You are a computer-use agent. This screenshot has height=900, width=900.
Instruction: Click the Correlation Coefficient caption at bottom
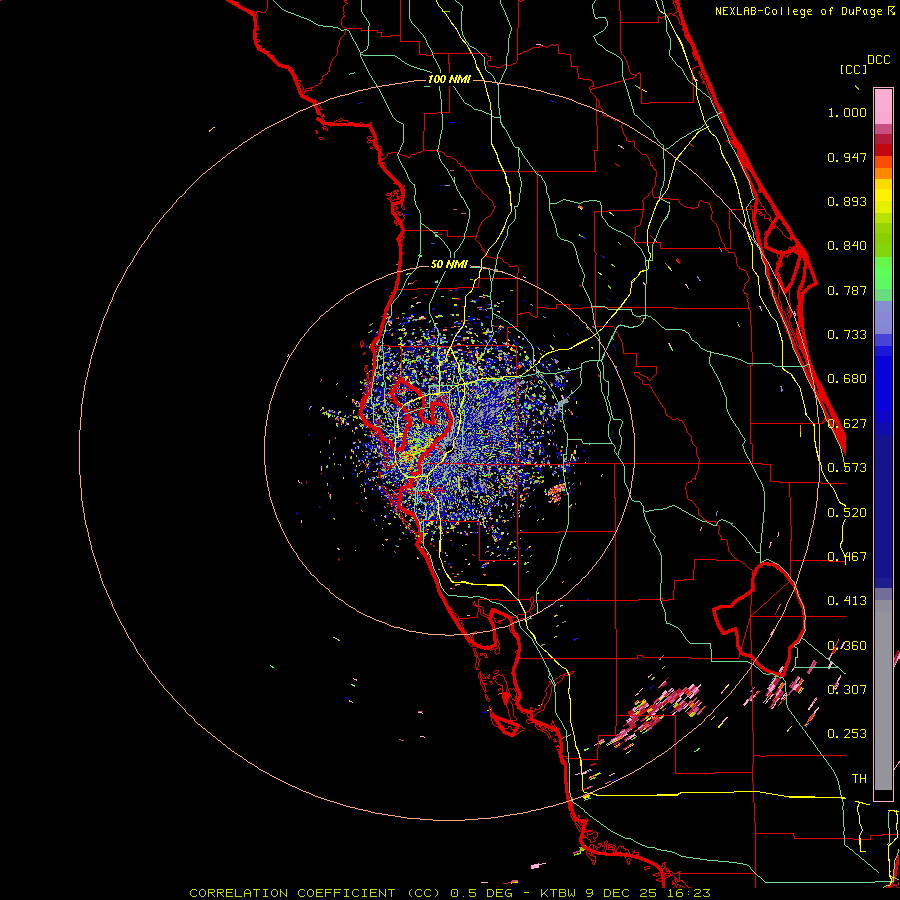pos(450,893)
